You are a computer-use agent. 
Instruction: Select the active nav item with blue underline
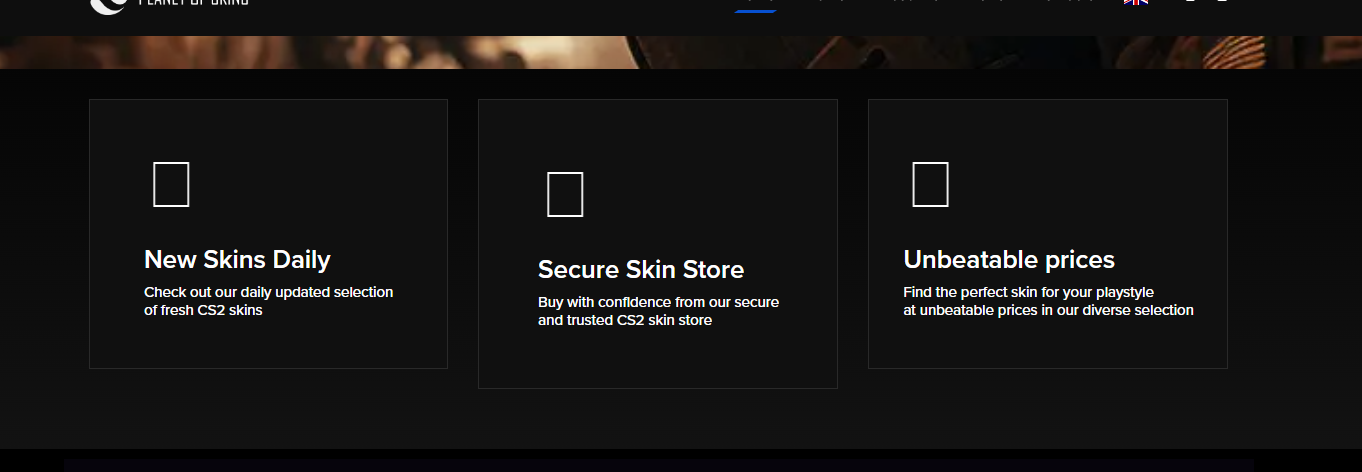[x=755, y=6]
